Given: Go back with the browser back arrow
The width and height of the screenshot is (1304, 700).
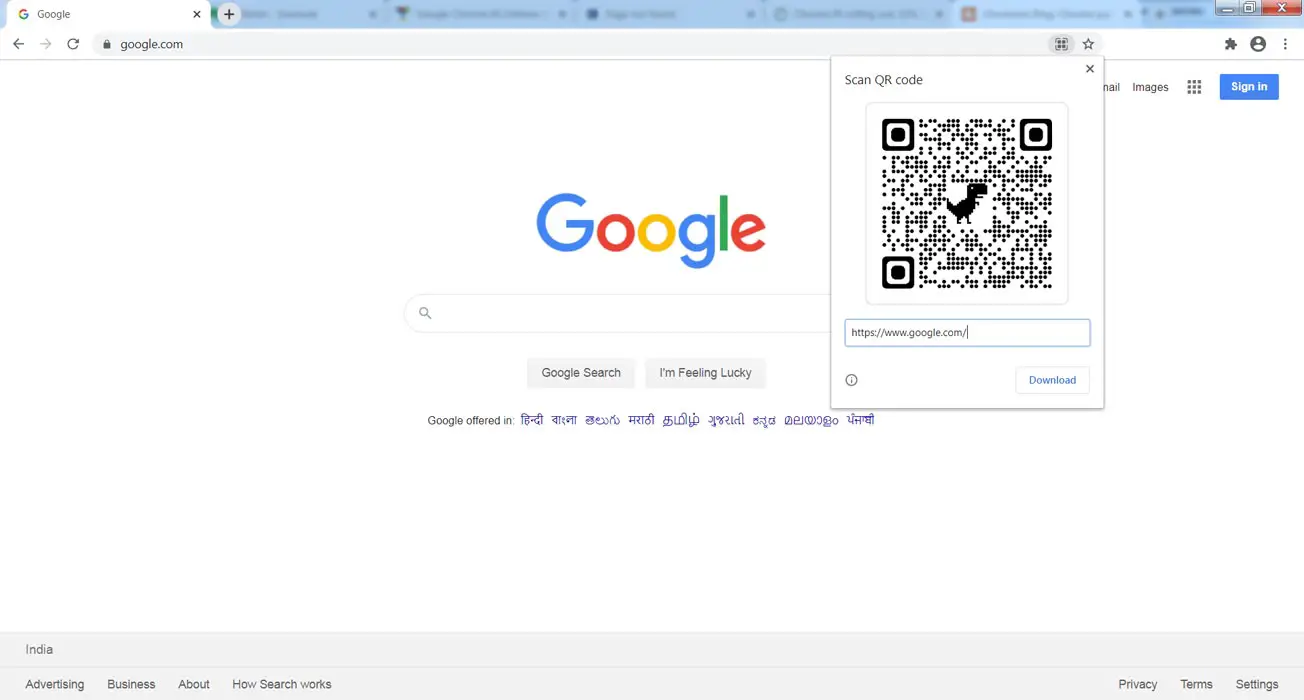Looking at the screenshot, I should (x=18, y=44).
